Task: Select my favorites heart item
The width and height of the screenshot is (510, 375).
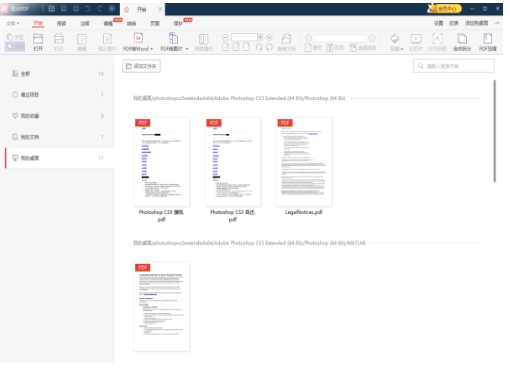Action: point(57,116)
